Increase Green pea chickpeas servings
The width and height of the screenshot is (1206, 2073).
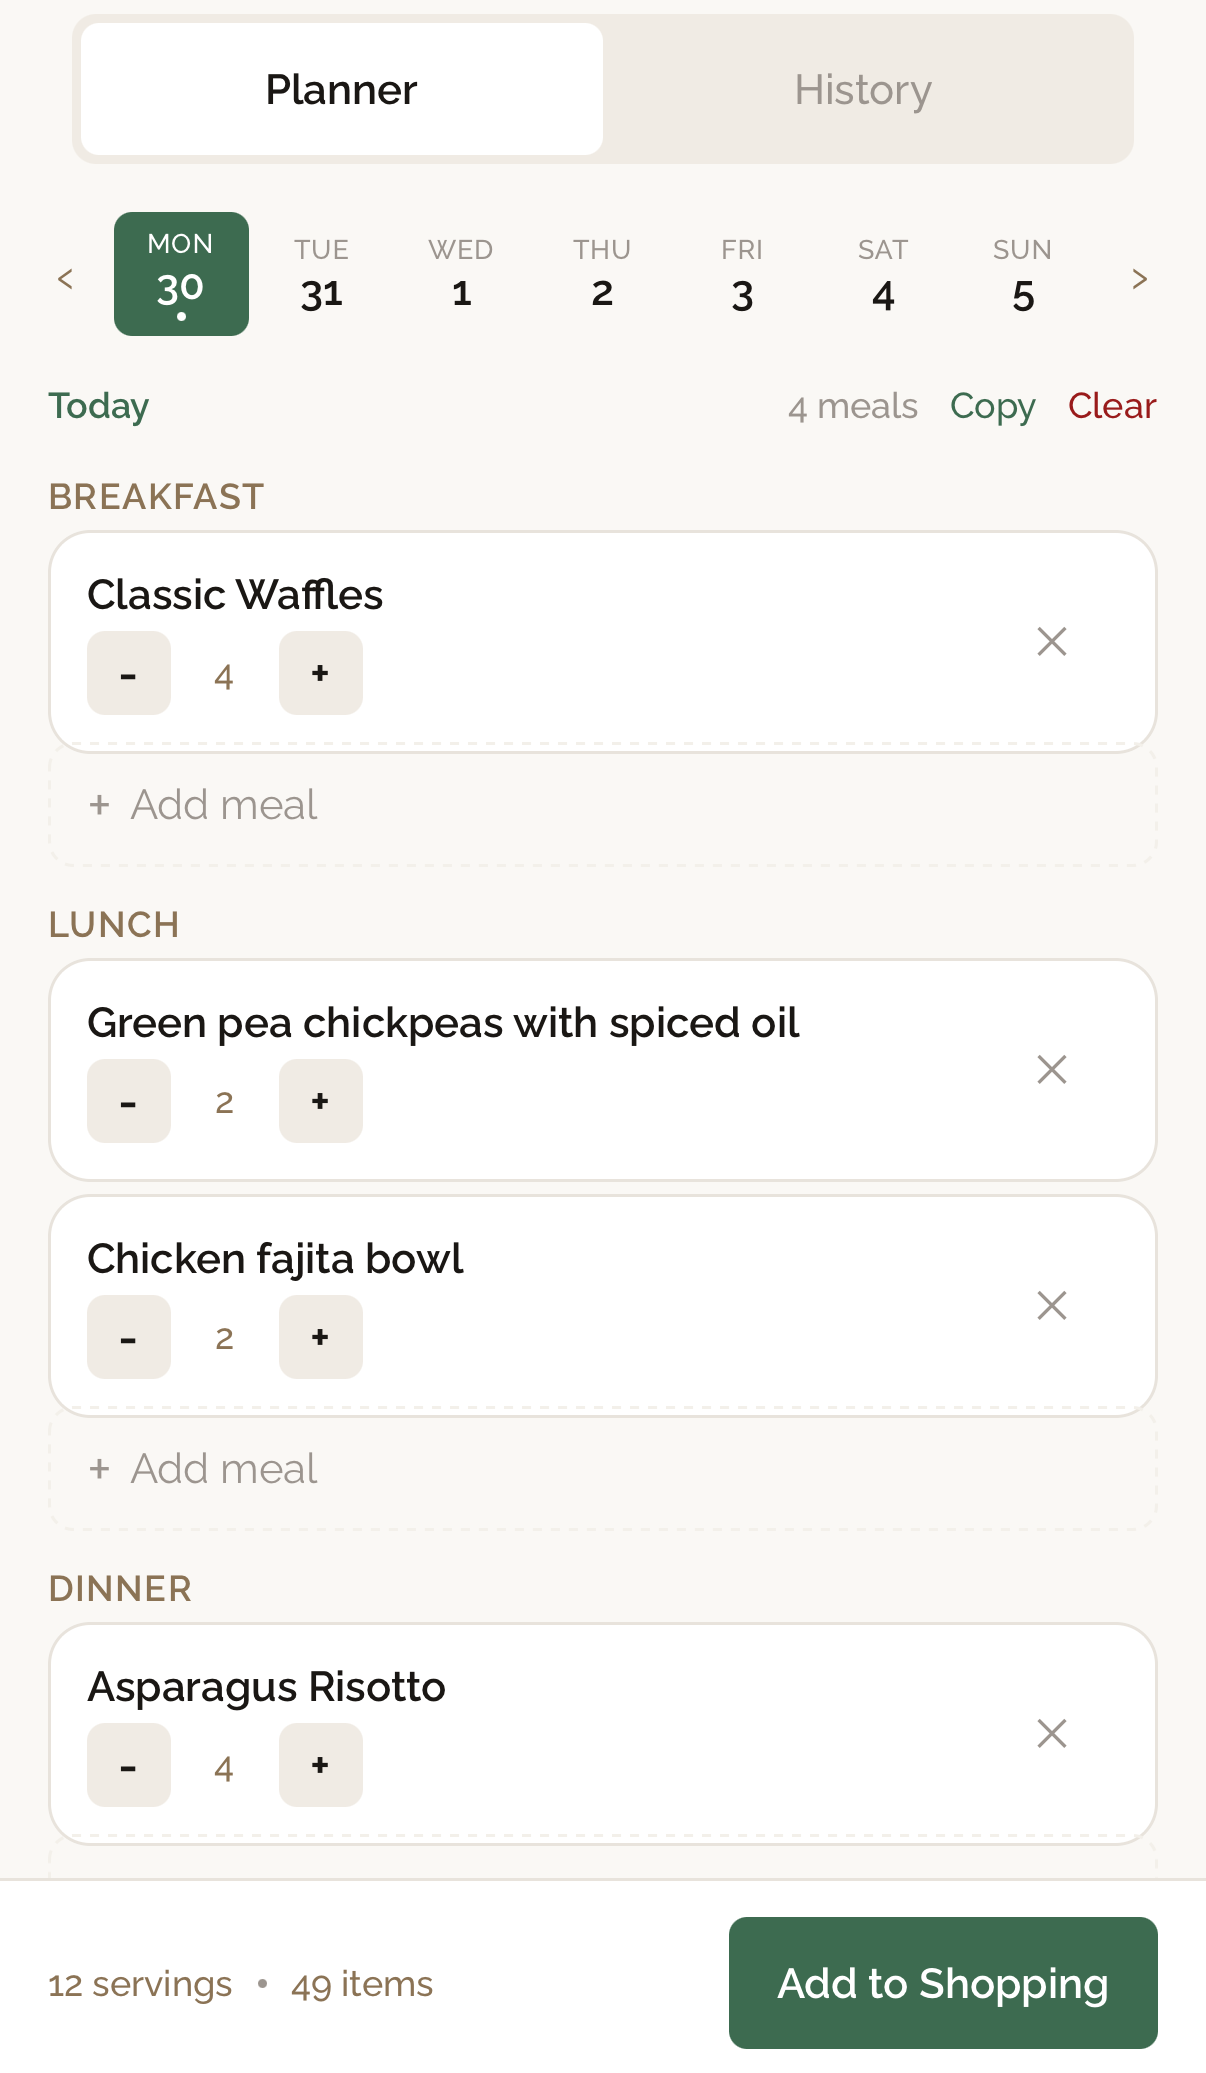320,1101
